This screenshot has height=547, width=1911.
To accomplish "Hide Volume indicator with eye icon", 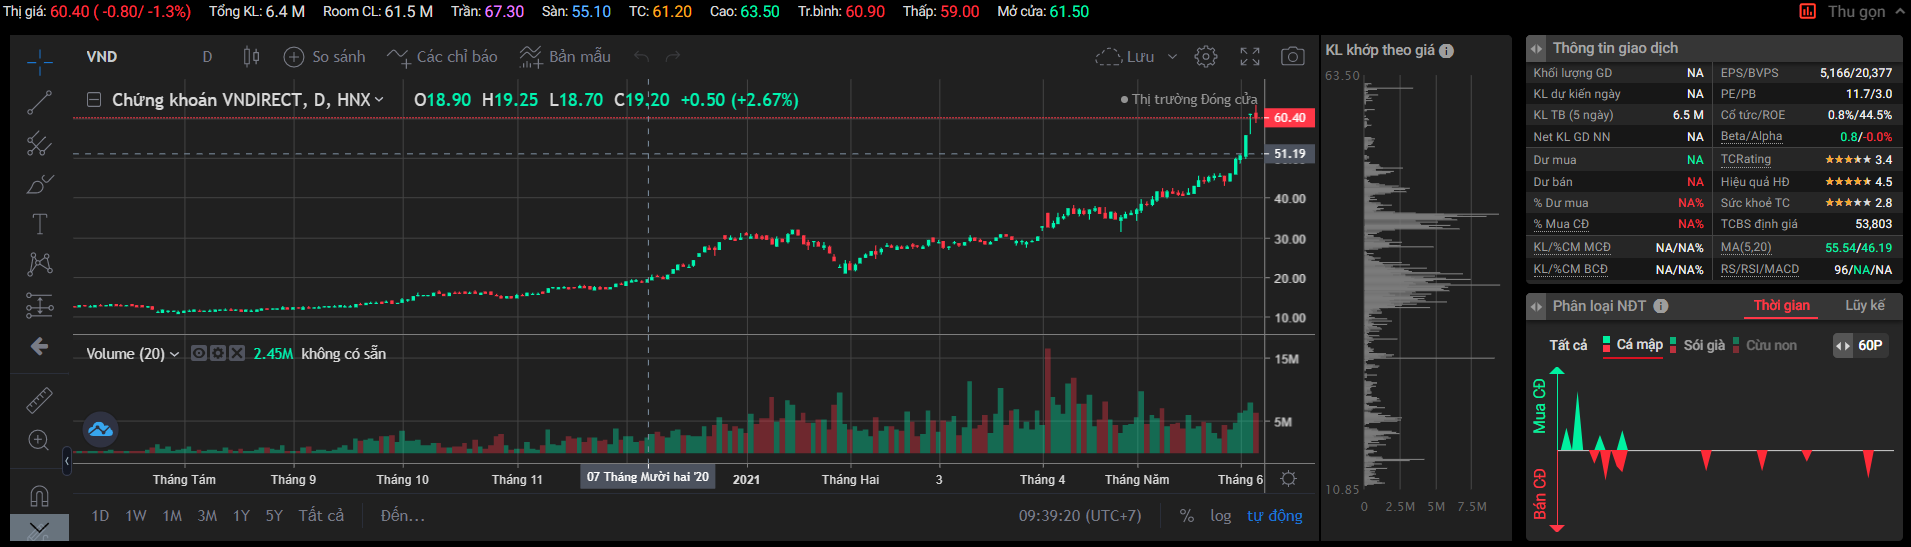I will pyautogui.click(x=199, y=353).
